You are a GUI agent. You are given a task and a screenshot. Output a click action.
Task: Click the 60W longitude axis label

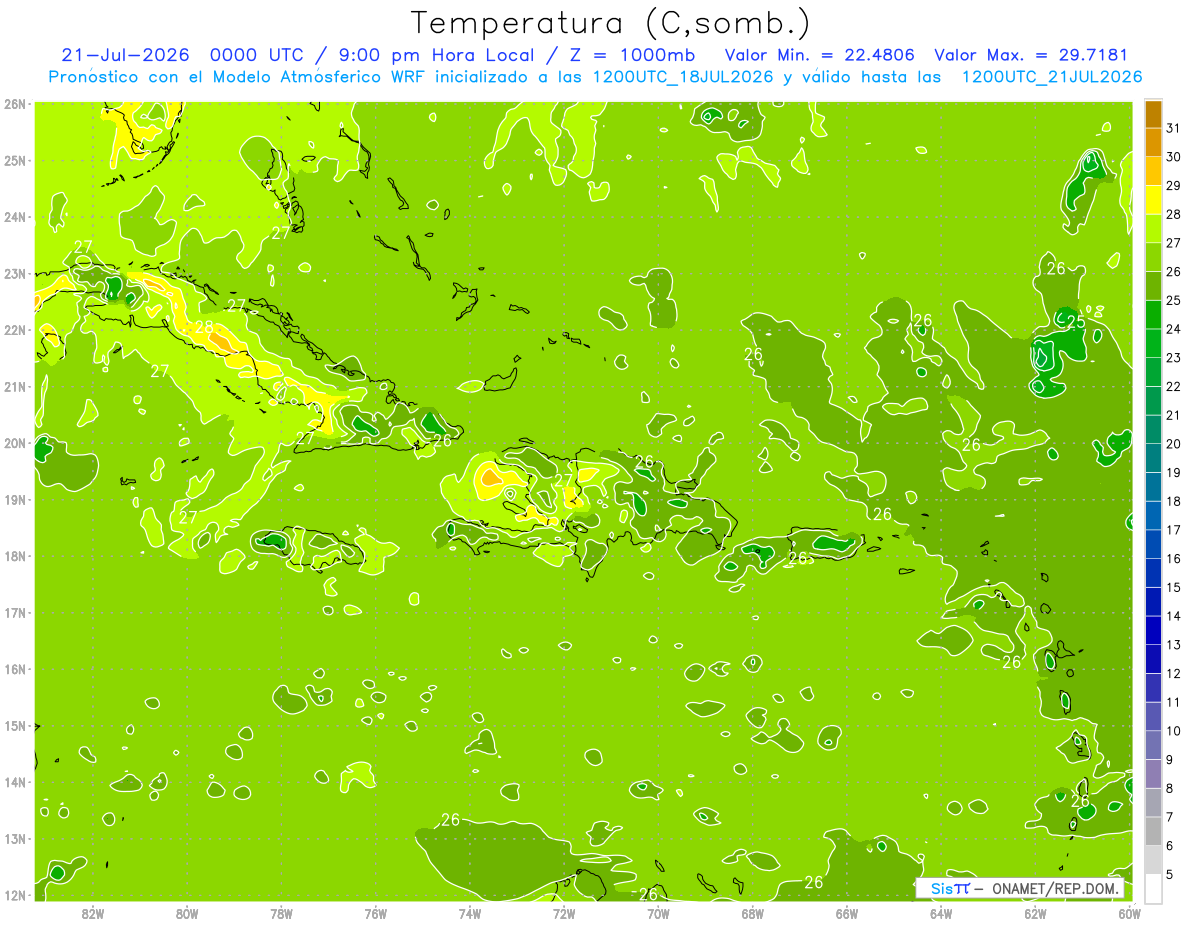pos(1129,913)
